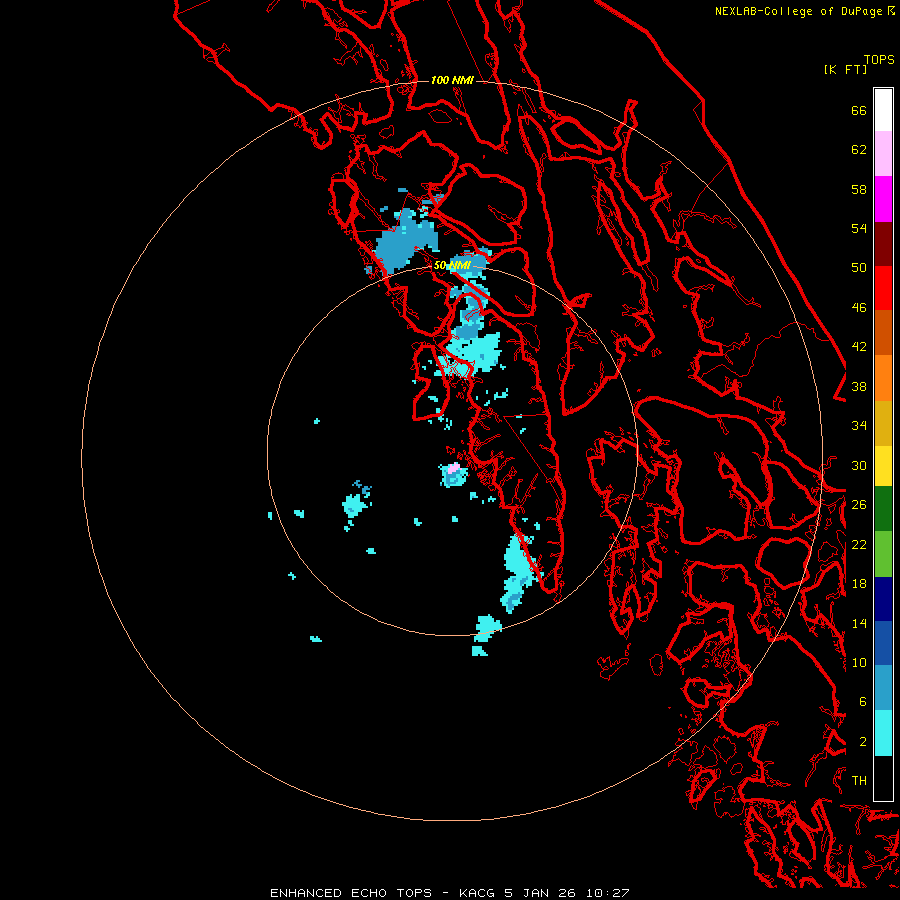The image size is (900, 900).
Task: Click the dark green 30 kft swatch
Action: tap(883, 509)
